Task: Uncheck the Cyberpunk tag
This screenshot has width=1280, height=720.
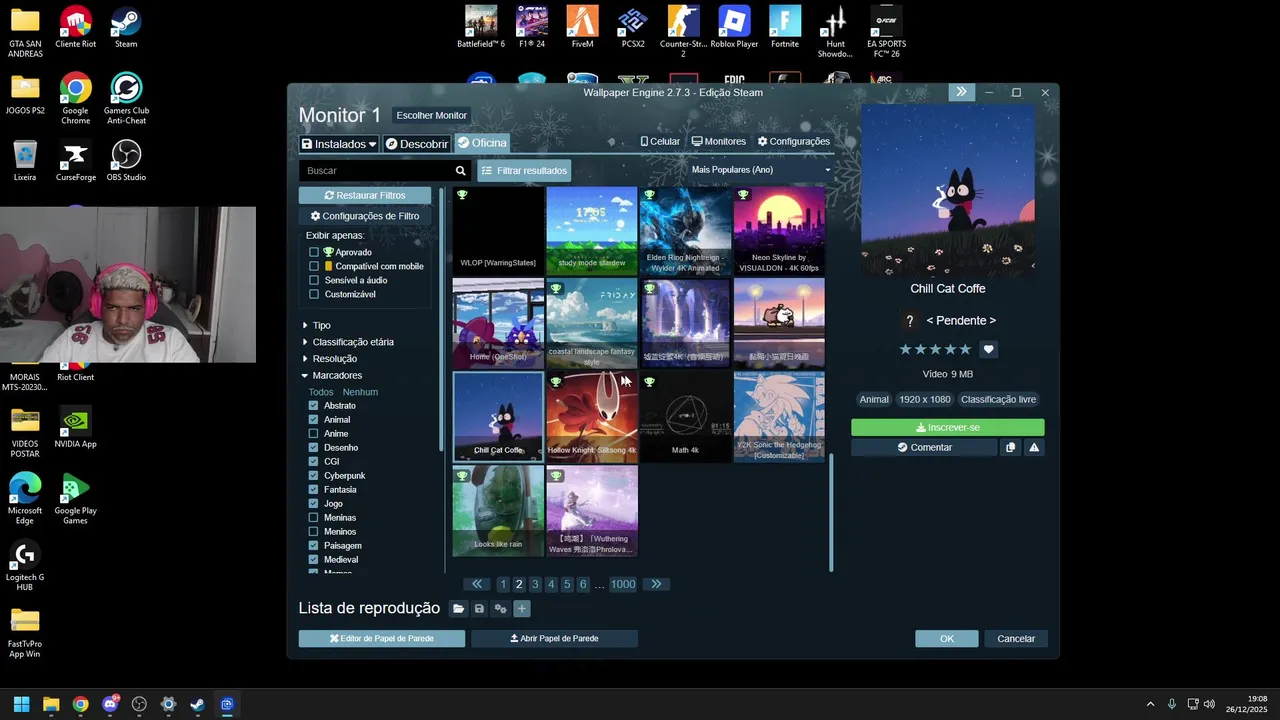Action: (x=313, y=476)
